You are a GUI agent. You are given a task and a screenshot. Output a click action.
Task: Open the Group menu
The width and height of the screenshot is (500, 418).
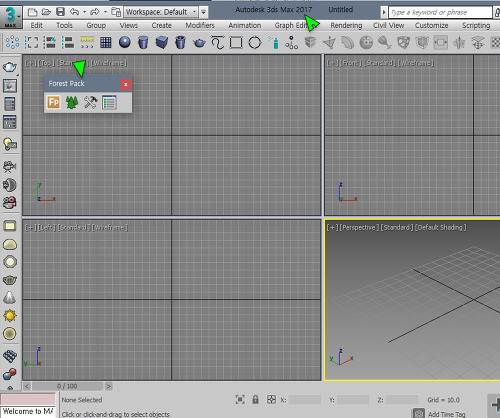click(x=96, y=25)
